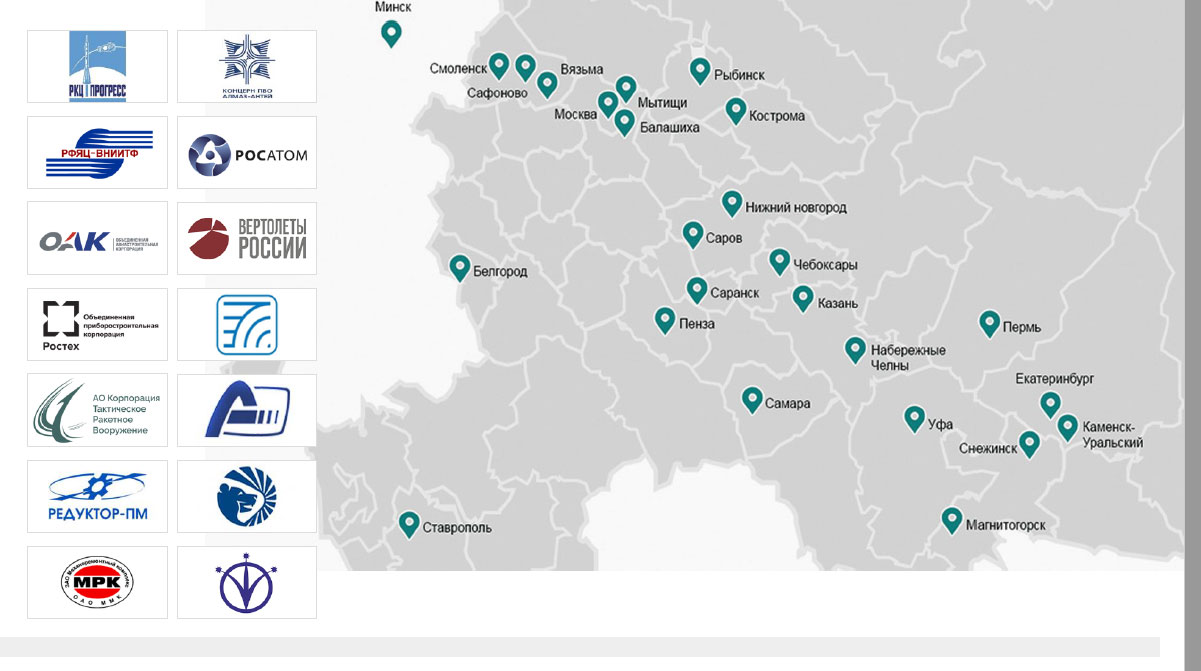Viewport: 1201px width, 671px height.
Task: Select the Каменск-Уральский city name
Action: coord(1113,435)
